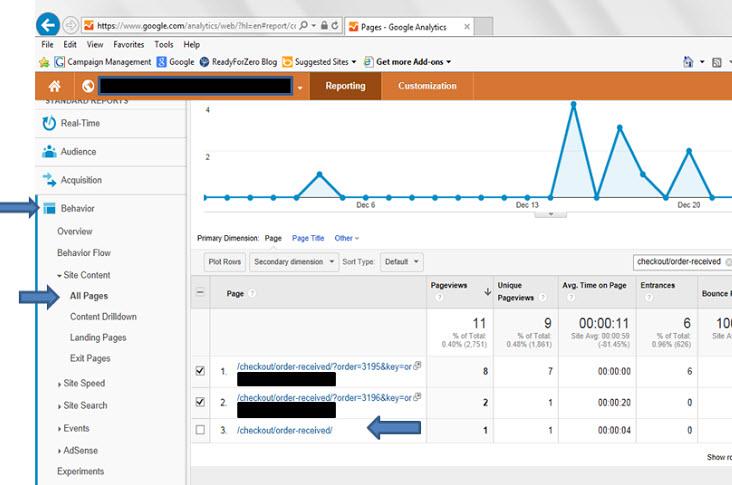The image size is (732, 485).
Task: Click the Entrances column help icon
Action: click(x=649, y=297)
